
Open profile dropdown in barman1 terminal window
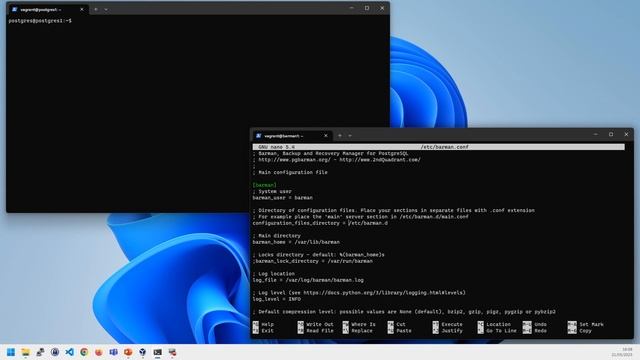click(x=350, y=136)
